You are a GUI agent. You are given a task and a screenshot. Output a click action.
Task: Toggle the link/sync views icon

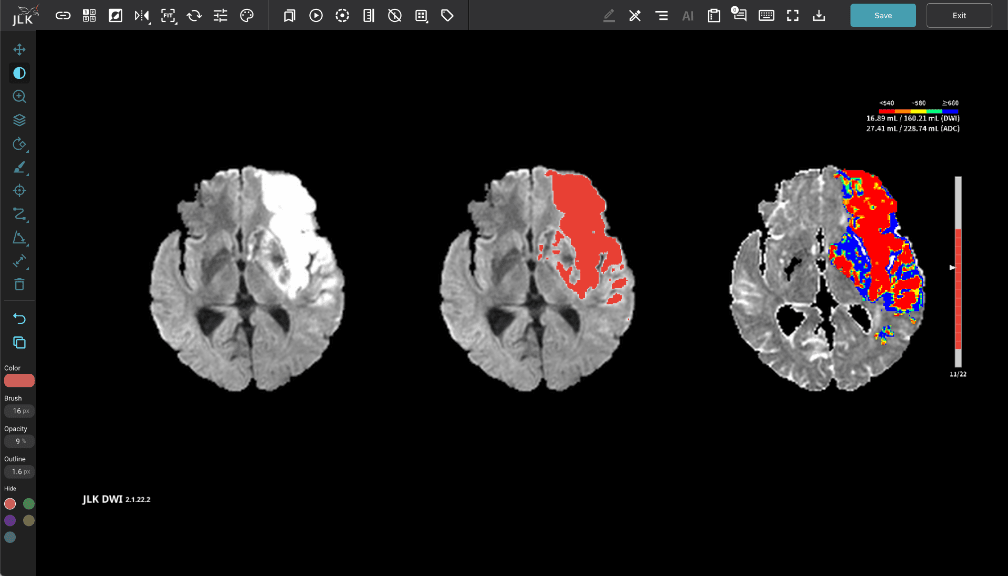pyautogui.click(x=63, y=15)
